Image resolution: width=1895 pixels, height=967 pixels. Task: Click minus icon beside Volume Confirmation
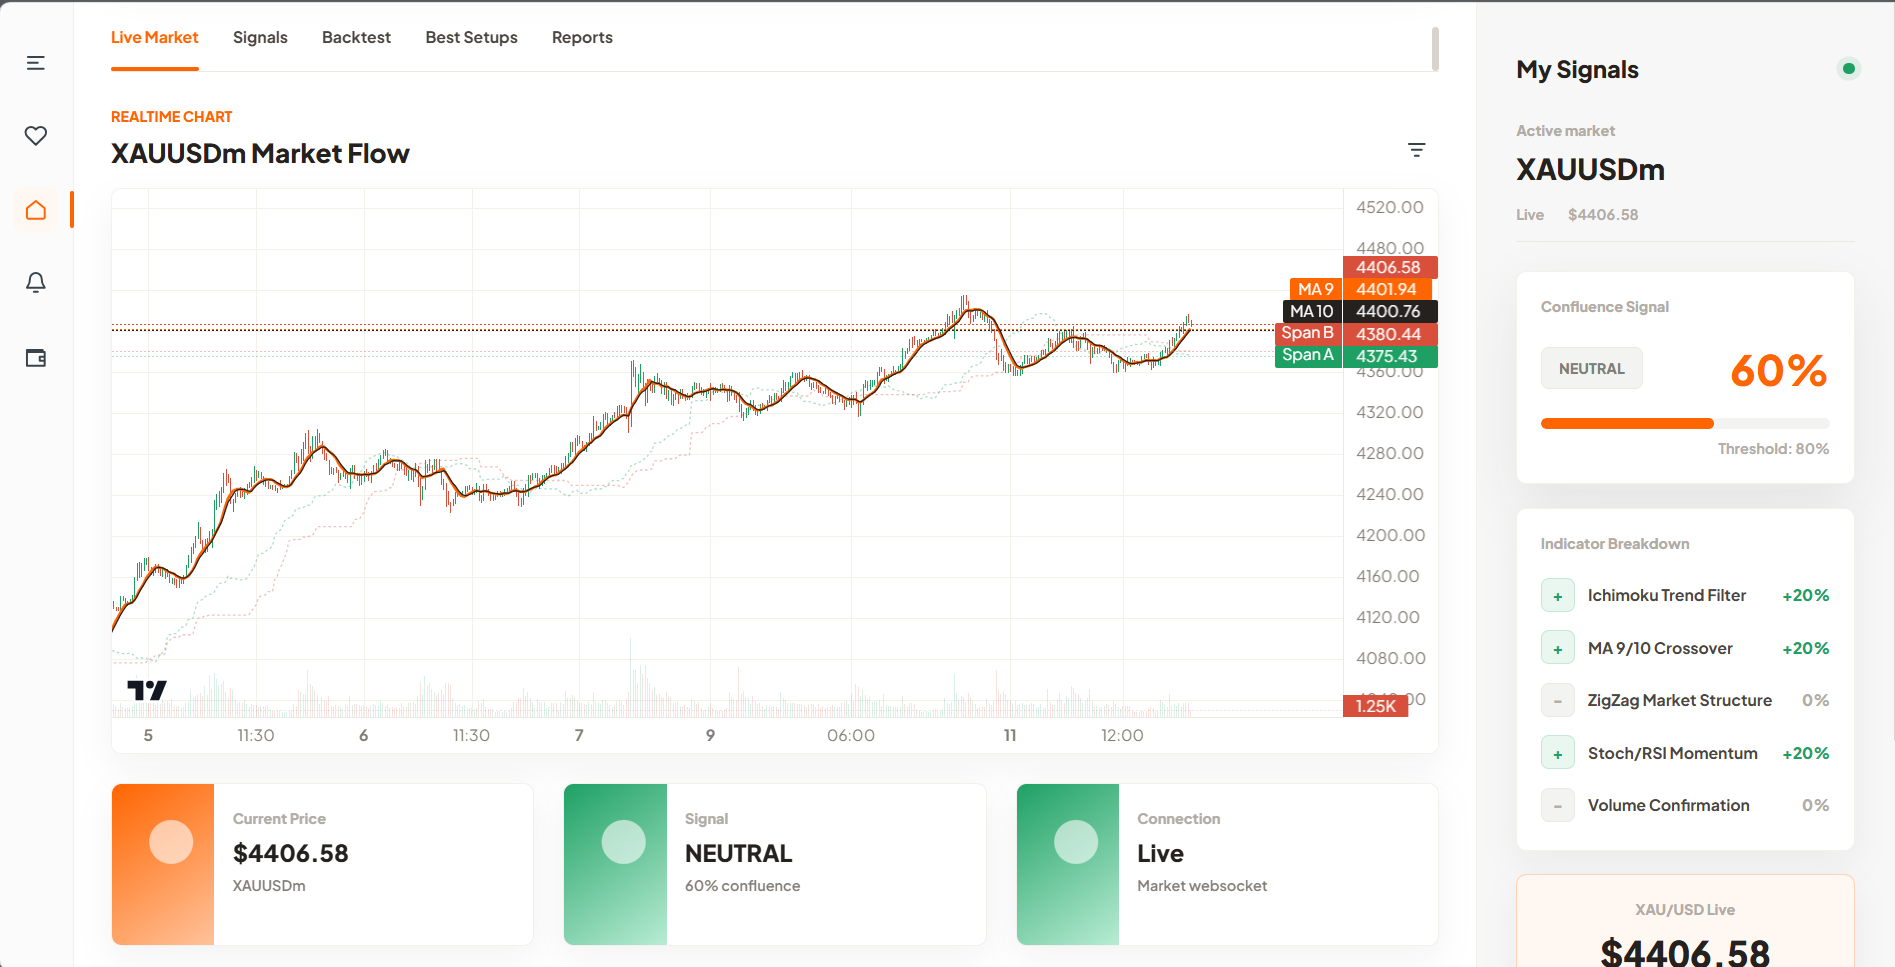click(1557, 806)
